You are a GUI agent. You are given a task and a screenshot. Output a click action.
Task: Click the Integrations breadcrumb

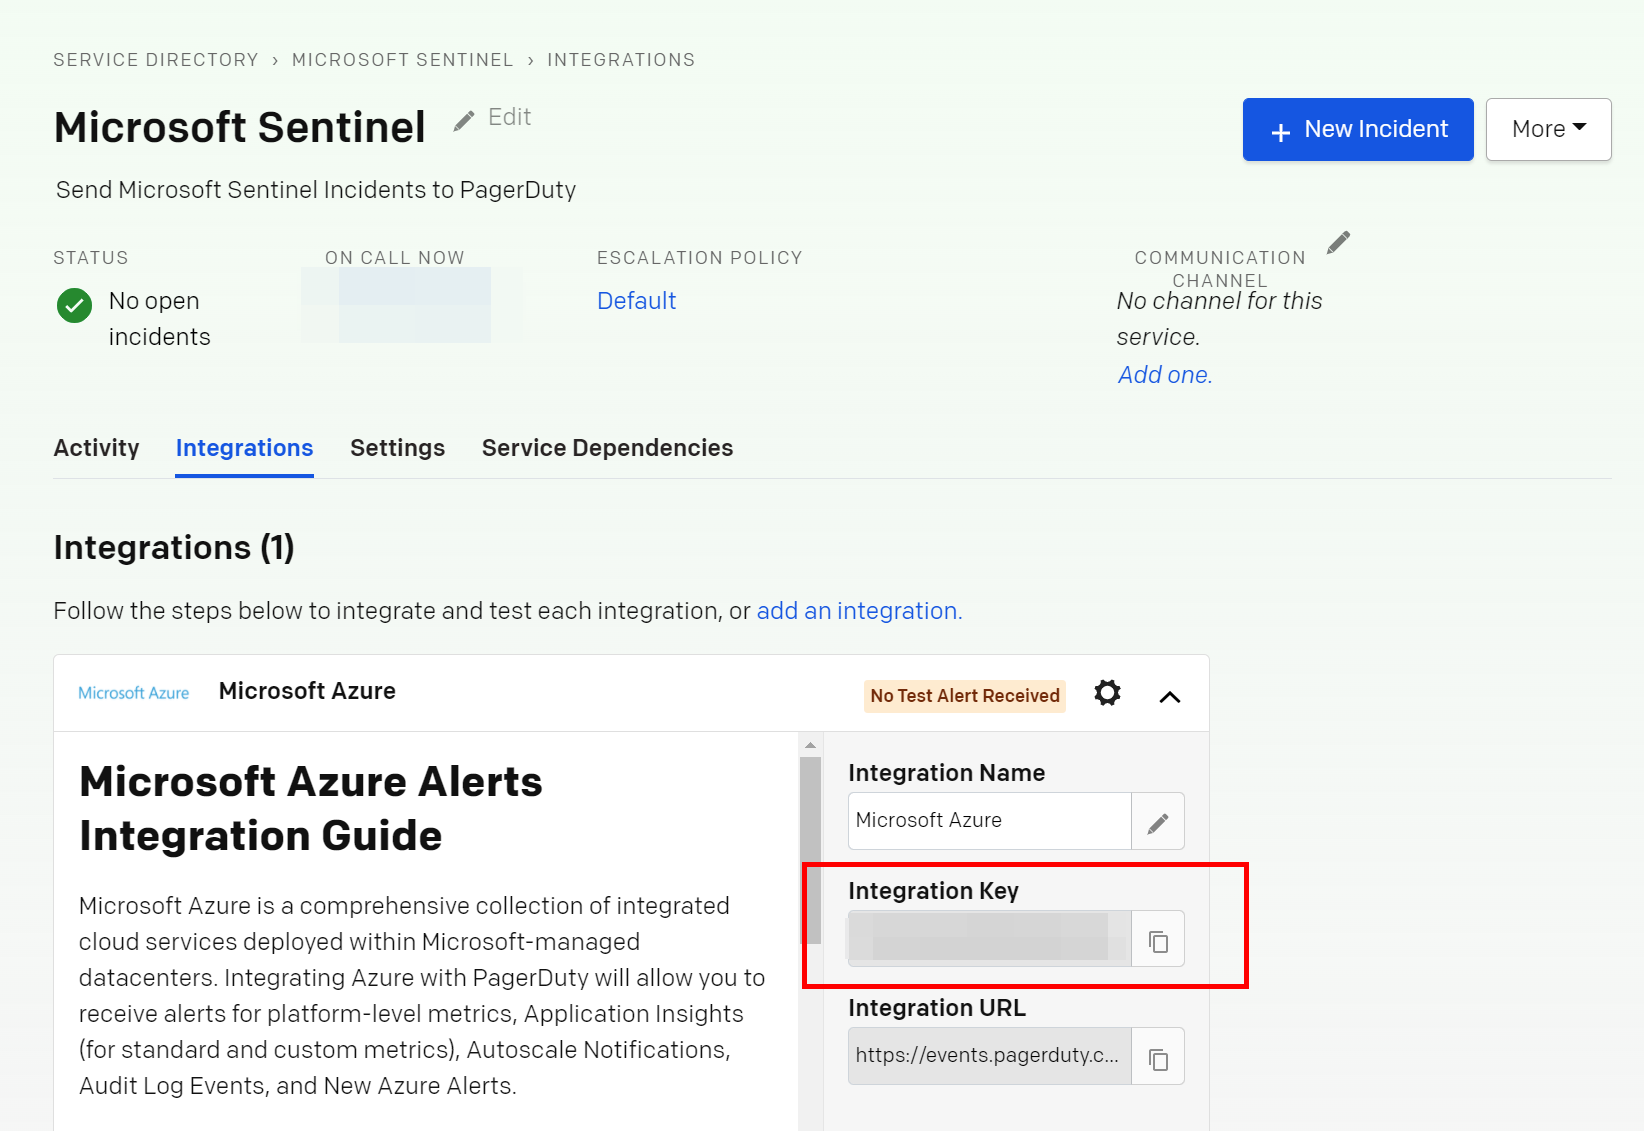[x=621, y=60]
